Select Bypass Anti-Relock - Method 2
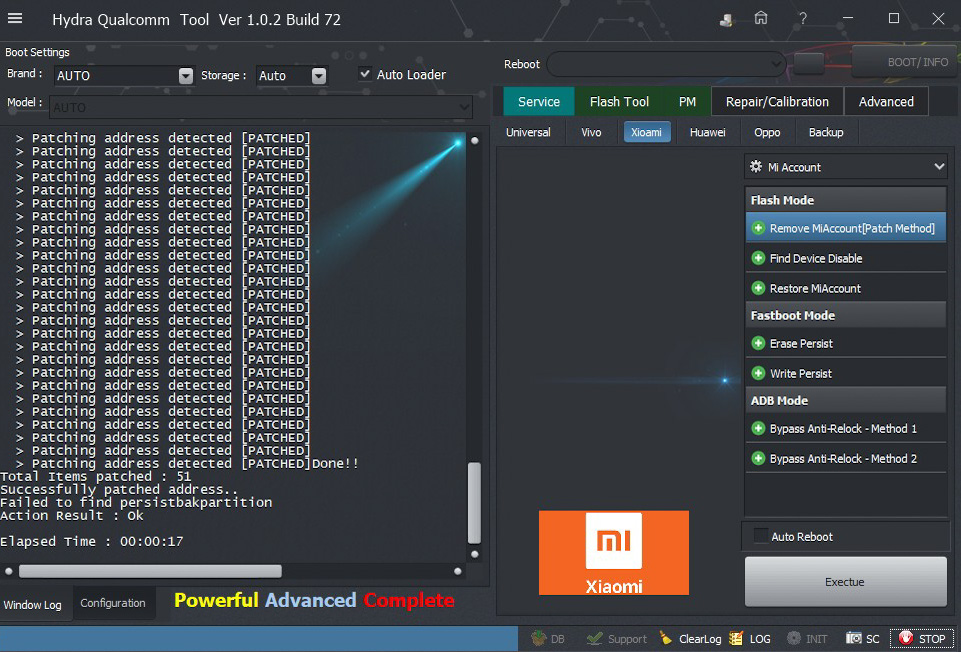The height and width of the screenshot is (652, 961). (846, 458)
